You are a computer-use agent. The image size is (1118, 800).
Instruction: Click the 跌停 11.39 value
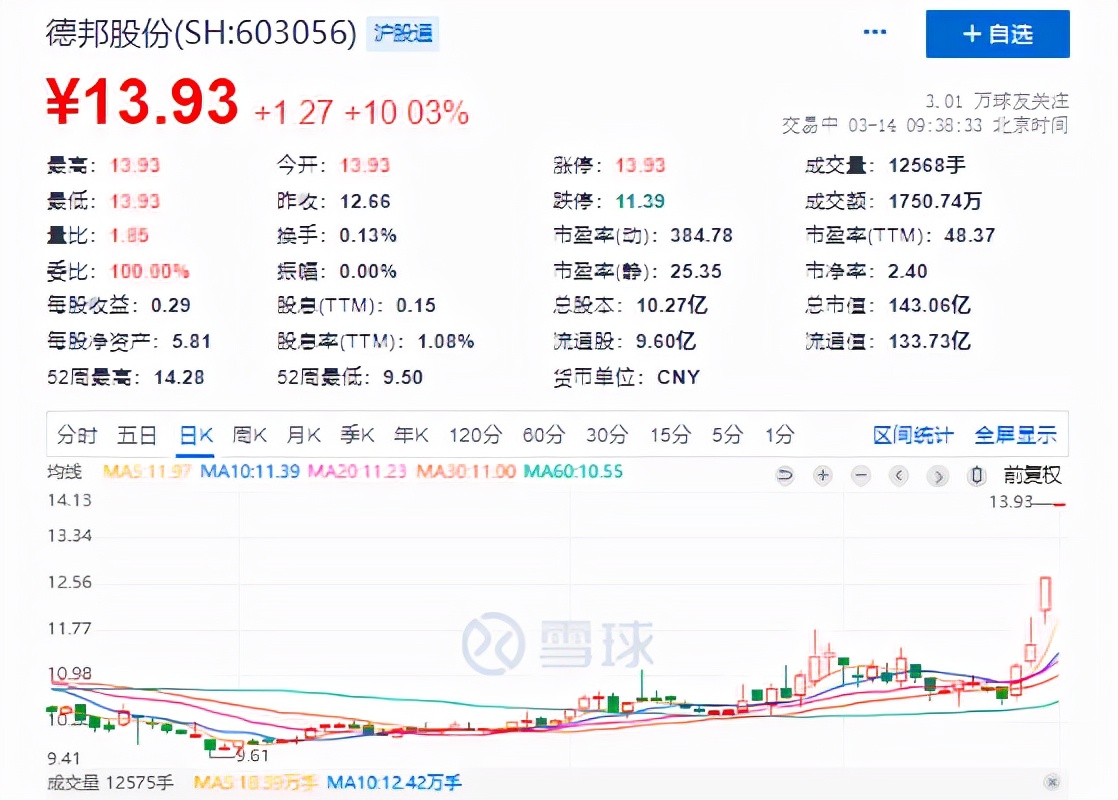(640, 201)
